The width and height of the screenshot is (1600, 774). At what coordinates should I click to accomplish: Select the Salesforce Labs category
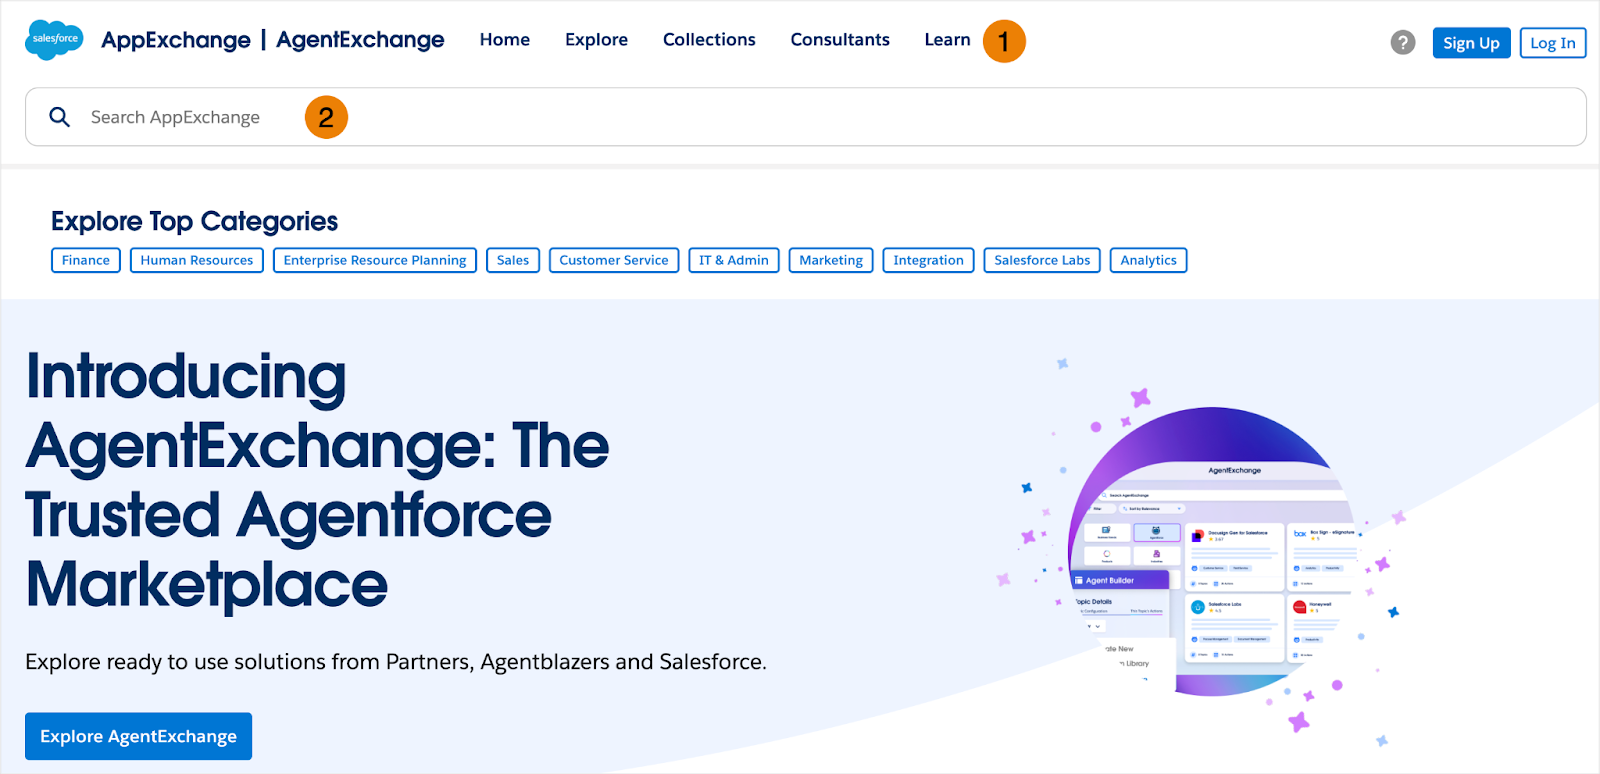[1042, 260]
